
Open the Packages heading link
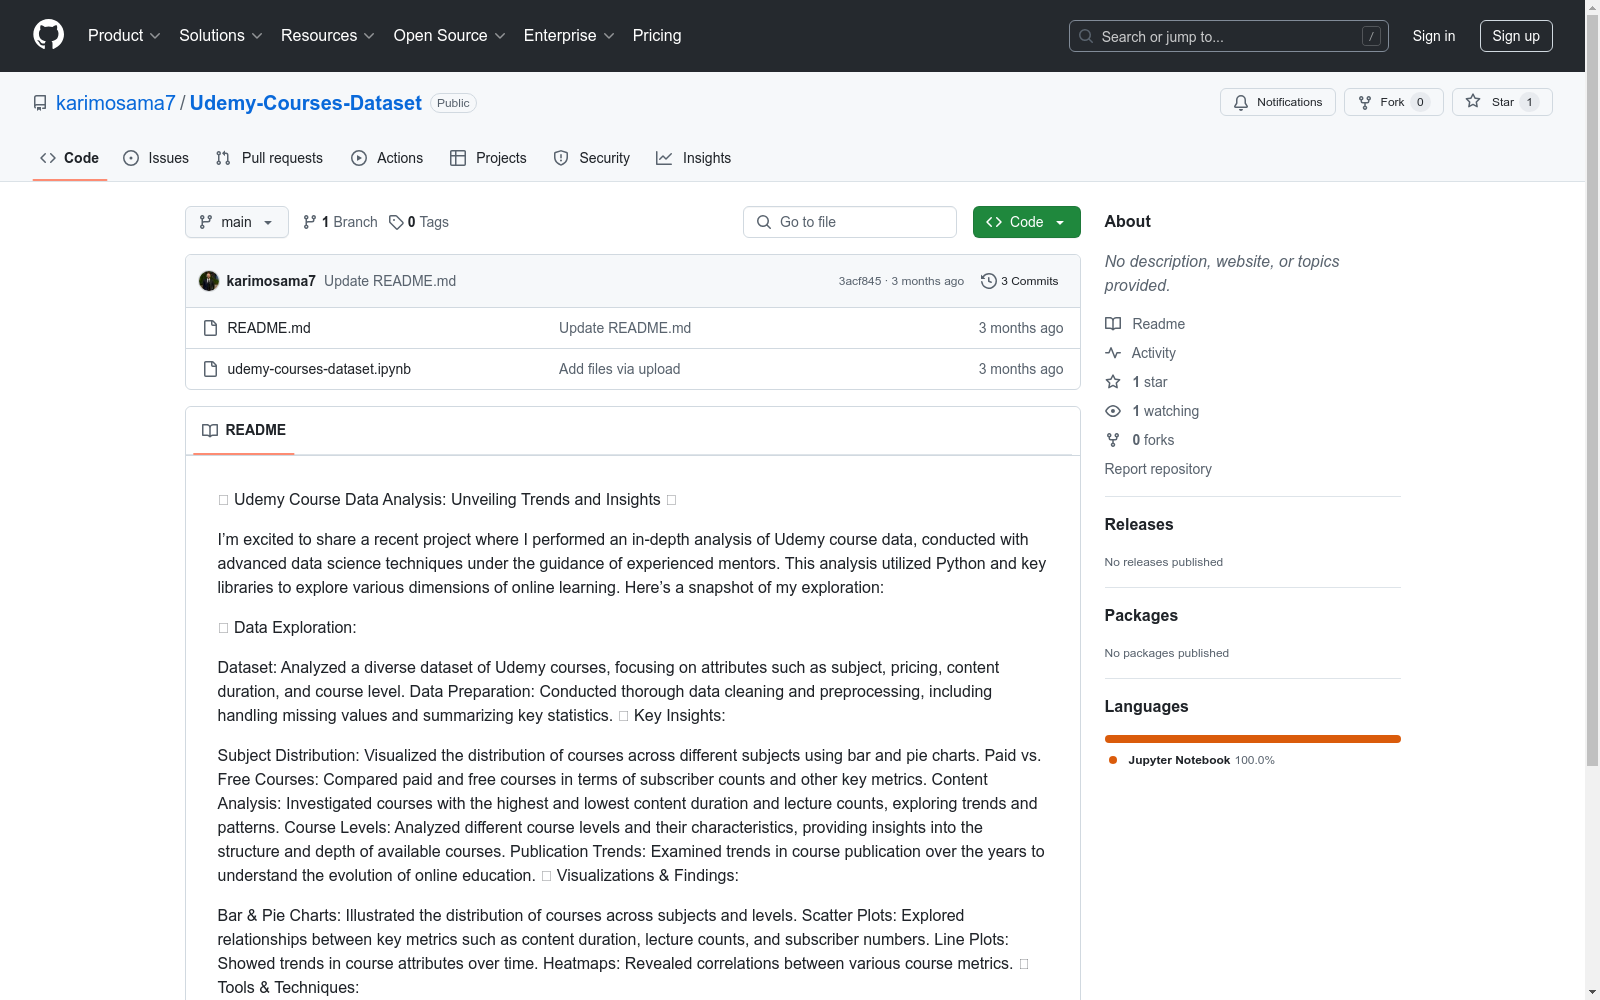click(1141, 615)
